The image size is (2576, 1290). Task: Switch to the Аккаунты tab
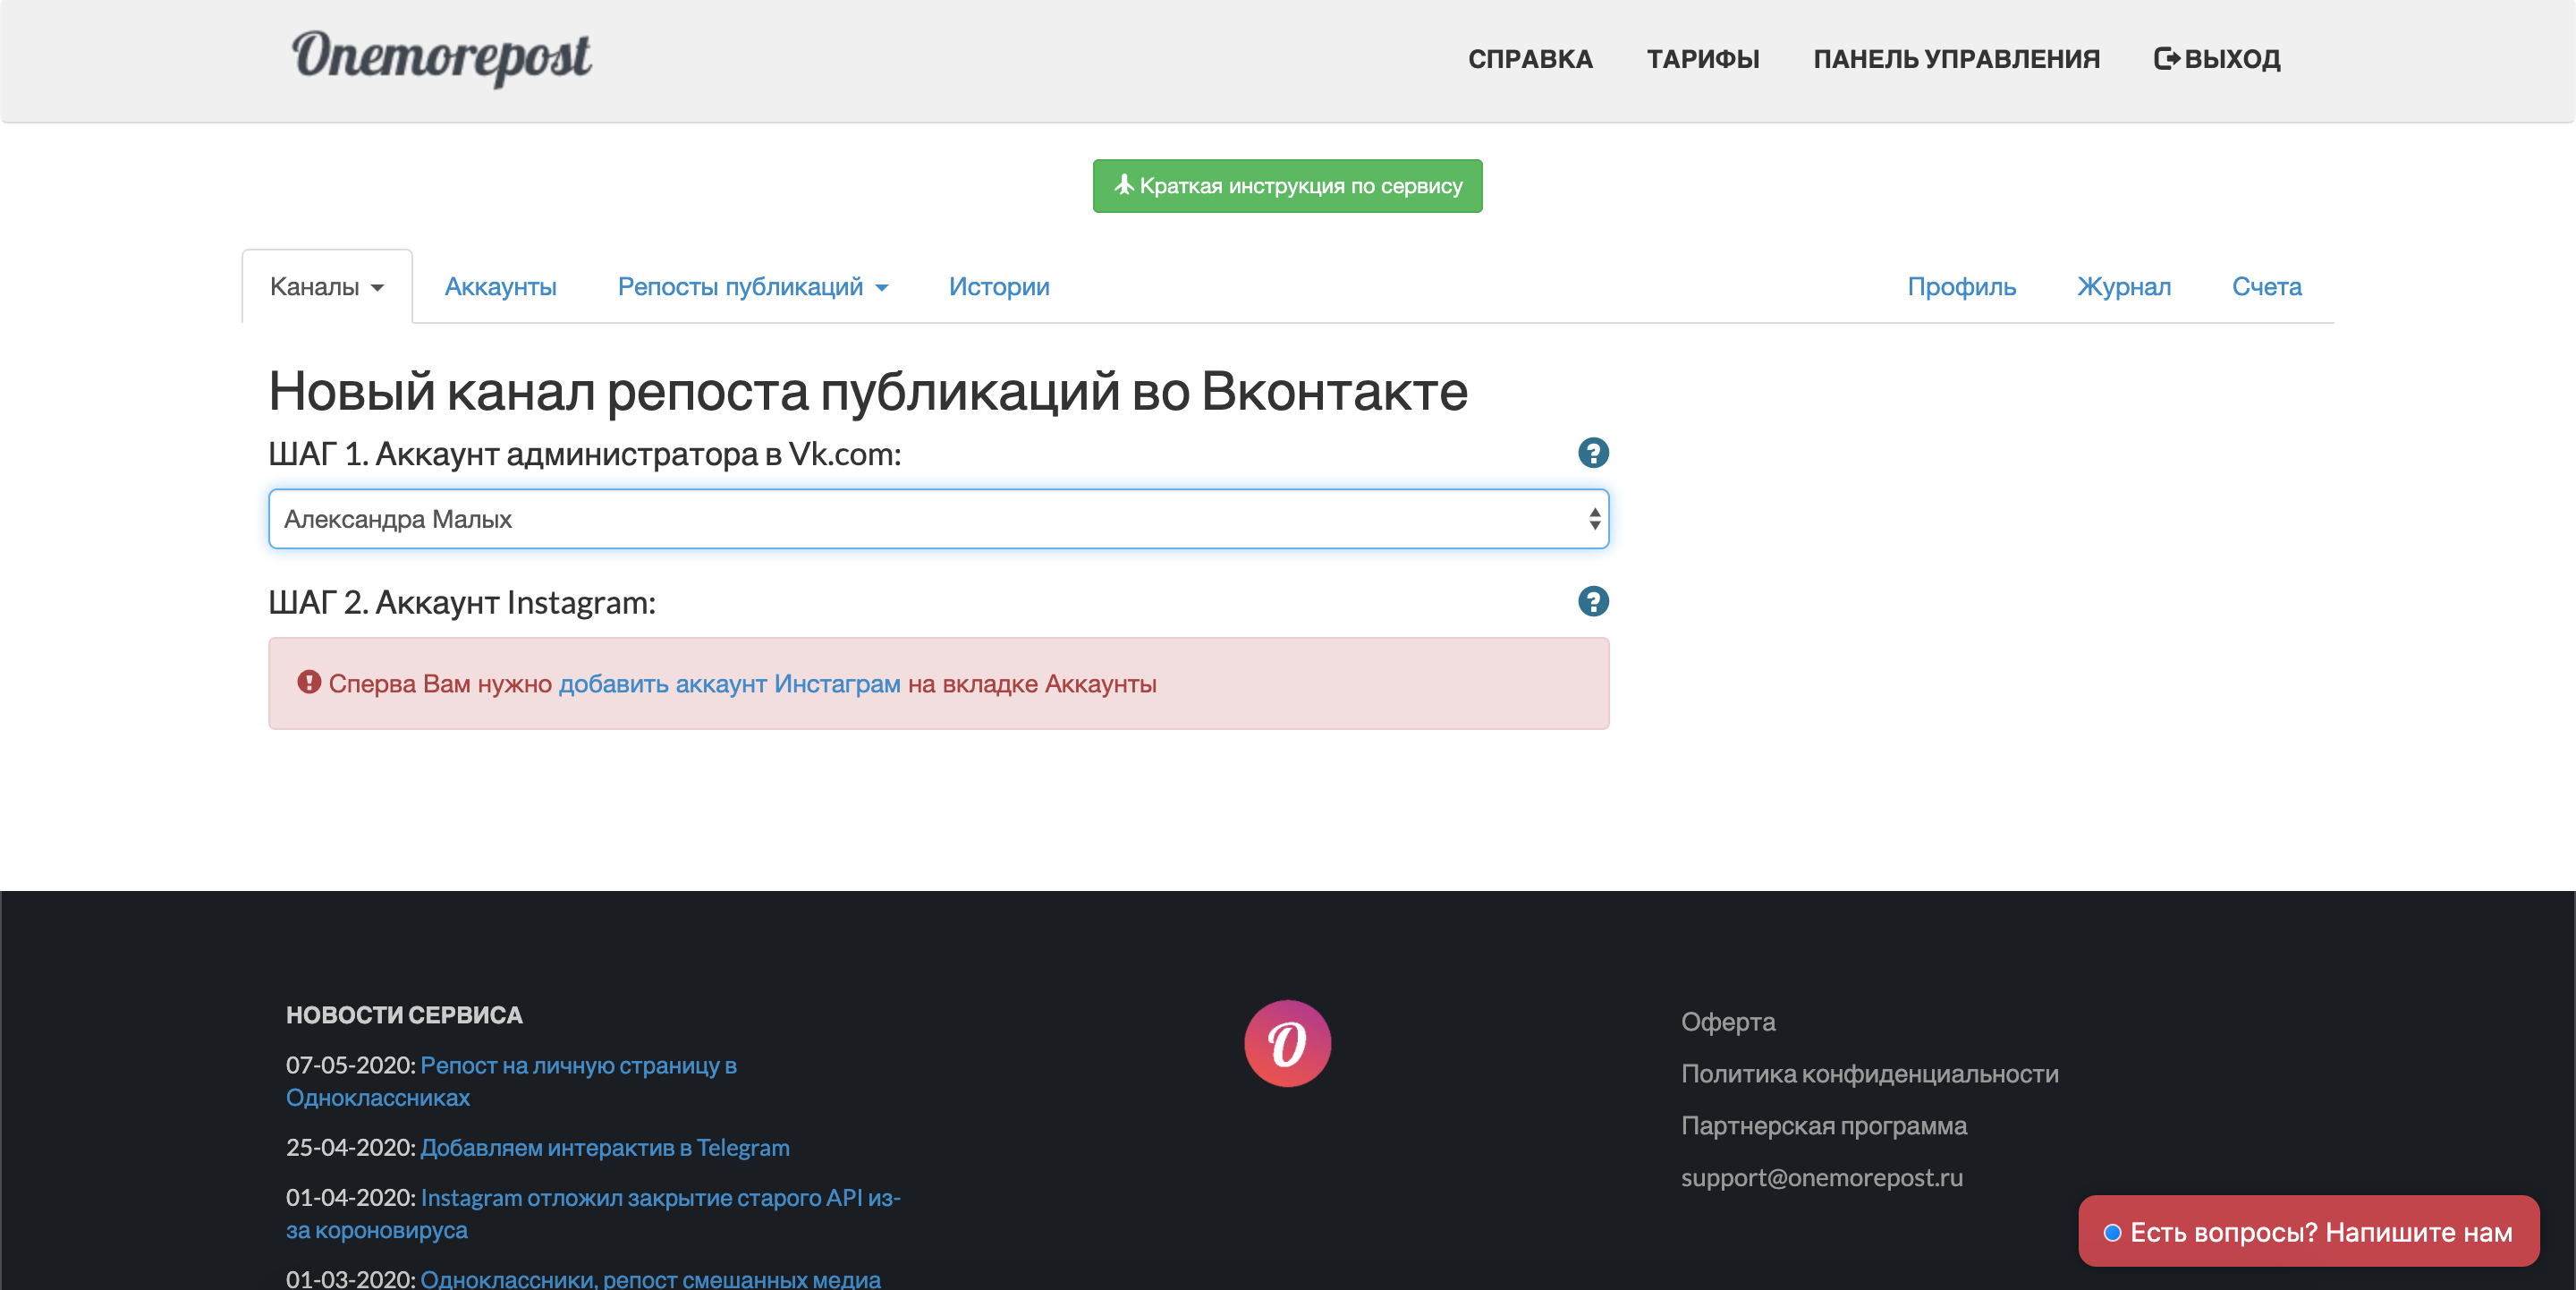coord(500,287)
